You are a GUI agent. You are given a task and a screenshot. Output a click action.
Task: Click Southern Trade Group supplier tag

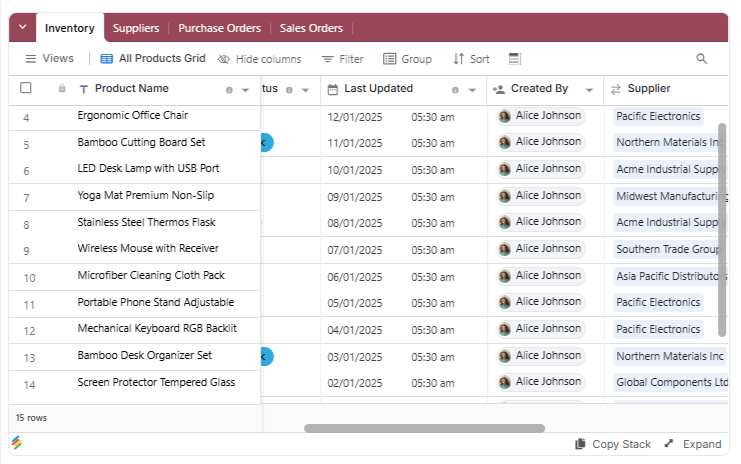coord(668,249)
